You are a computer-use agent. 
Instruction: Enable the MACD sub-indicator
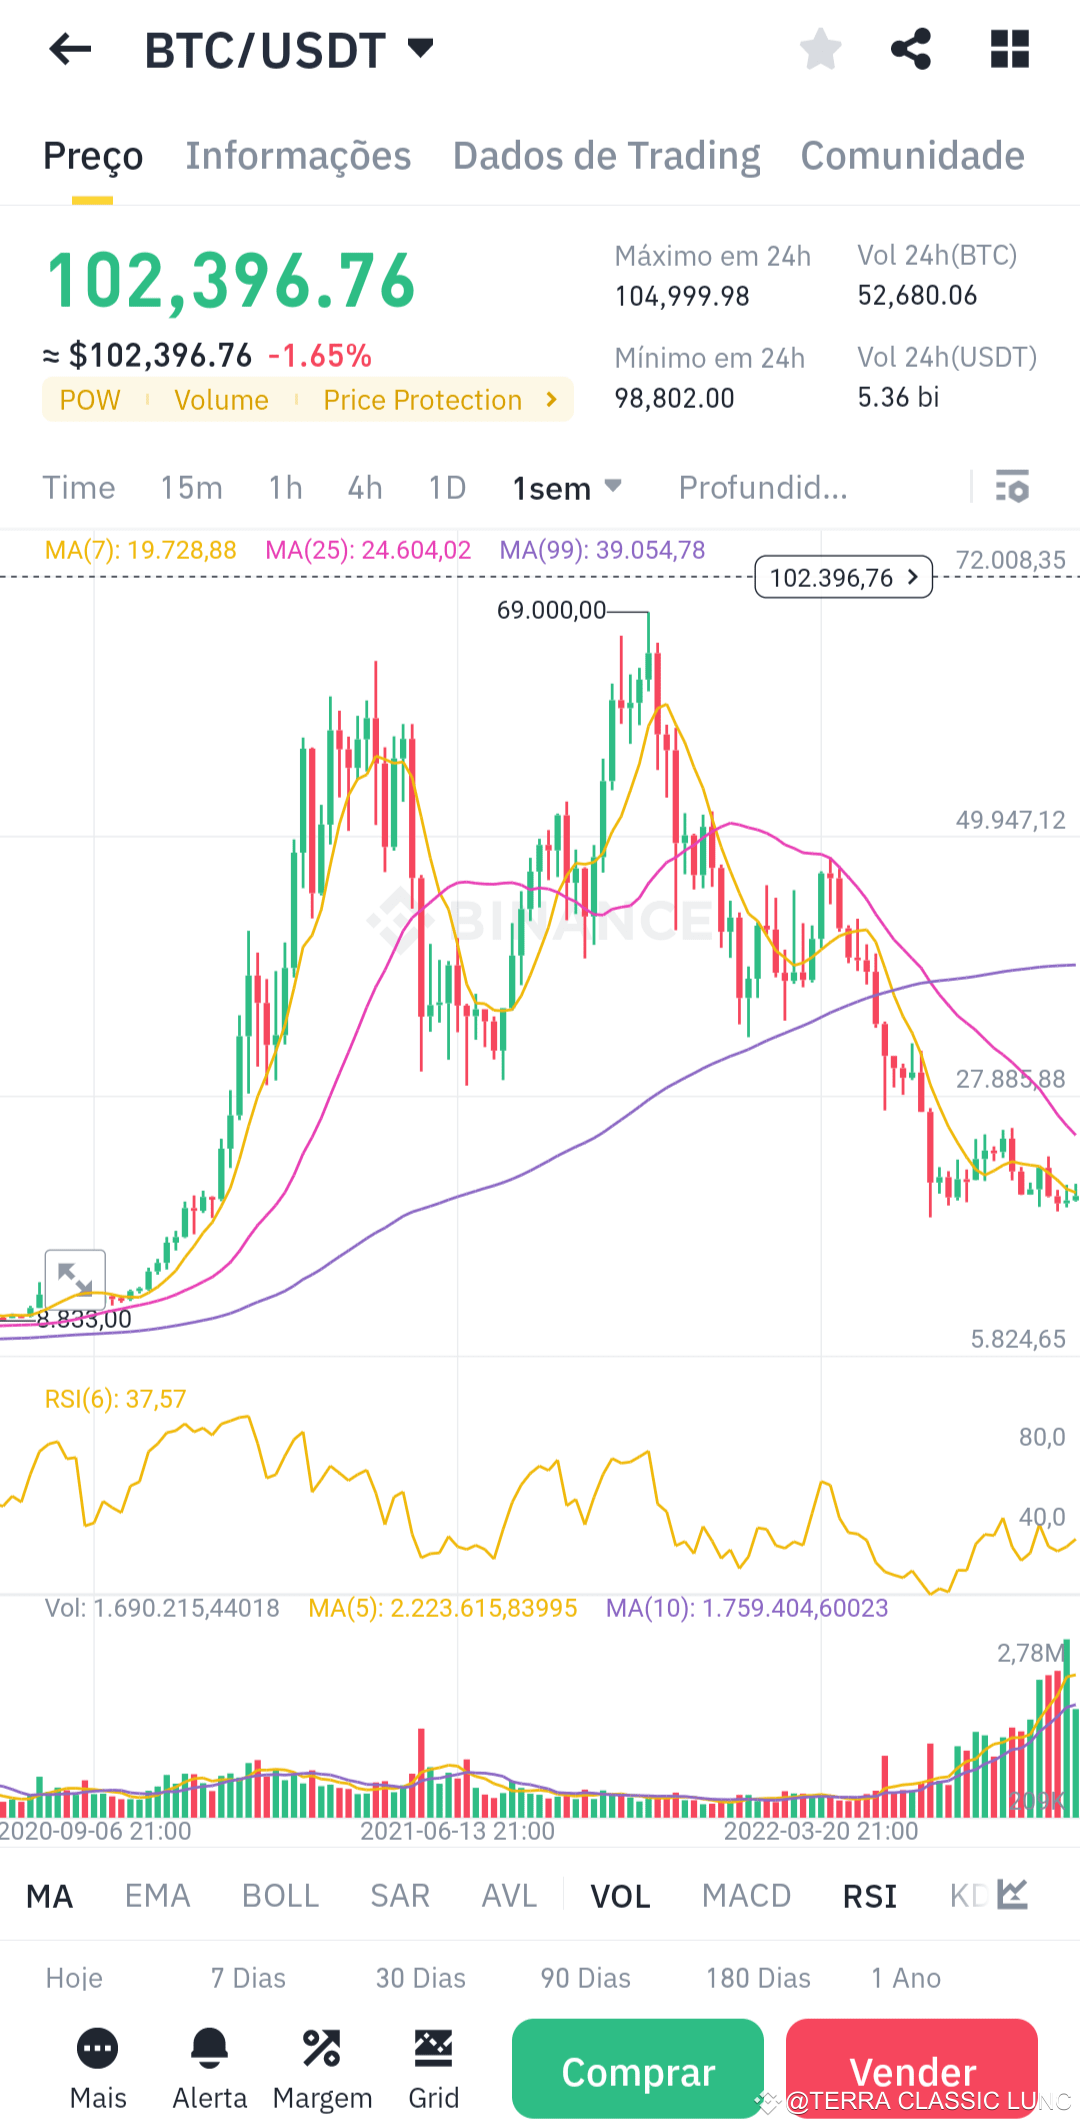[x=746, y=1896]
